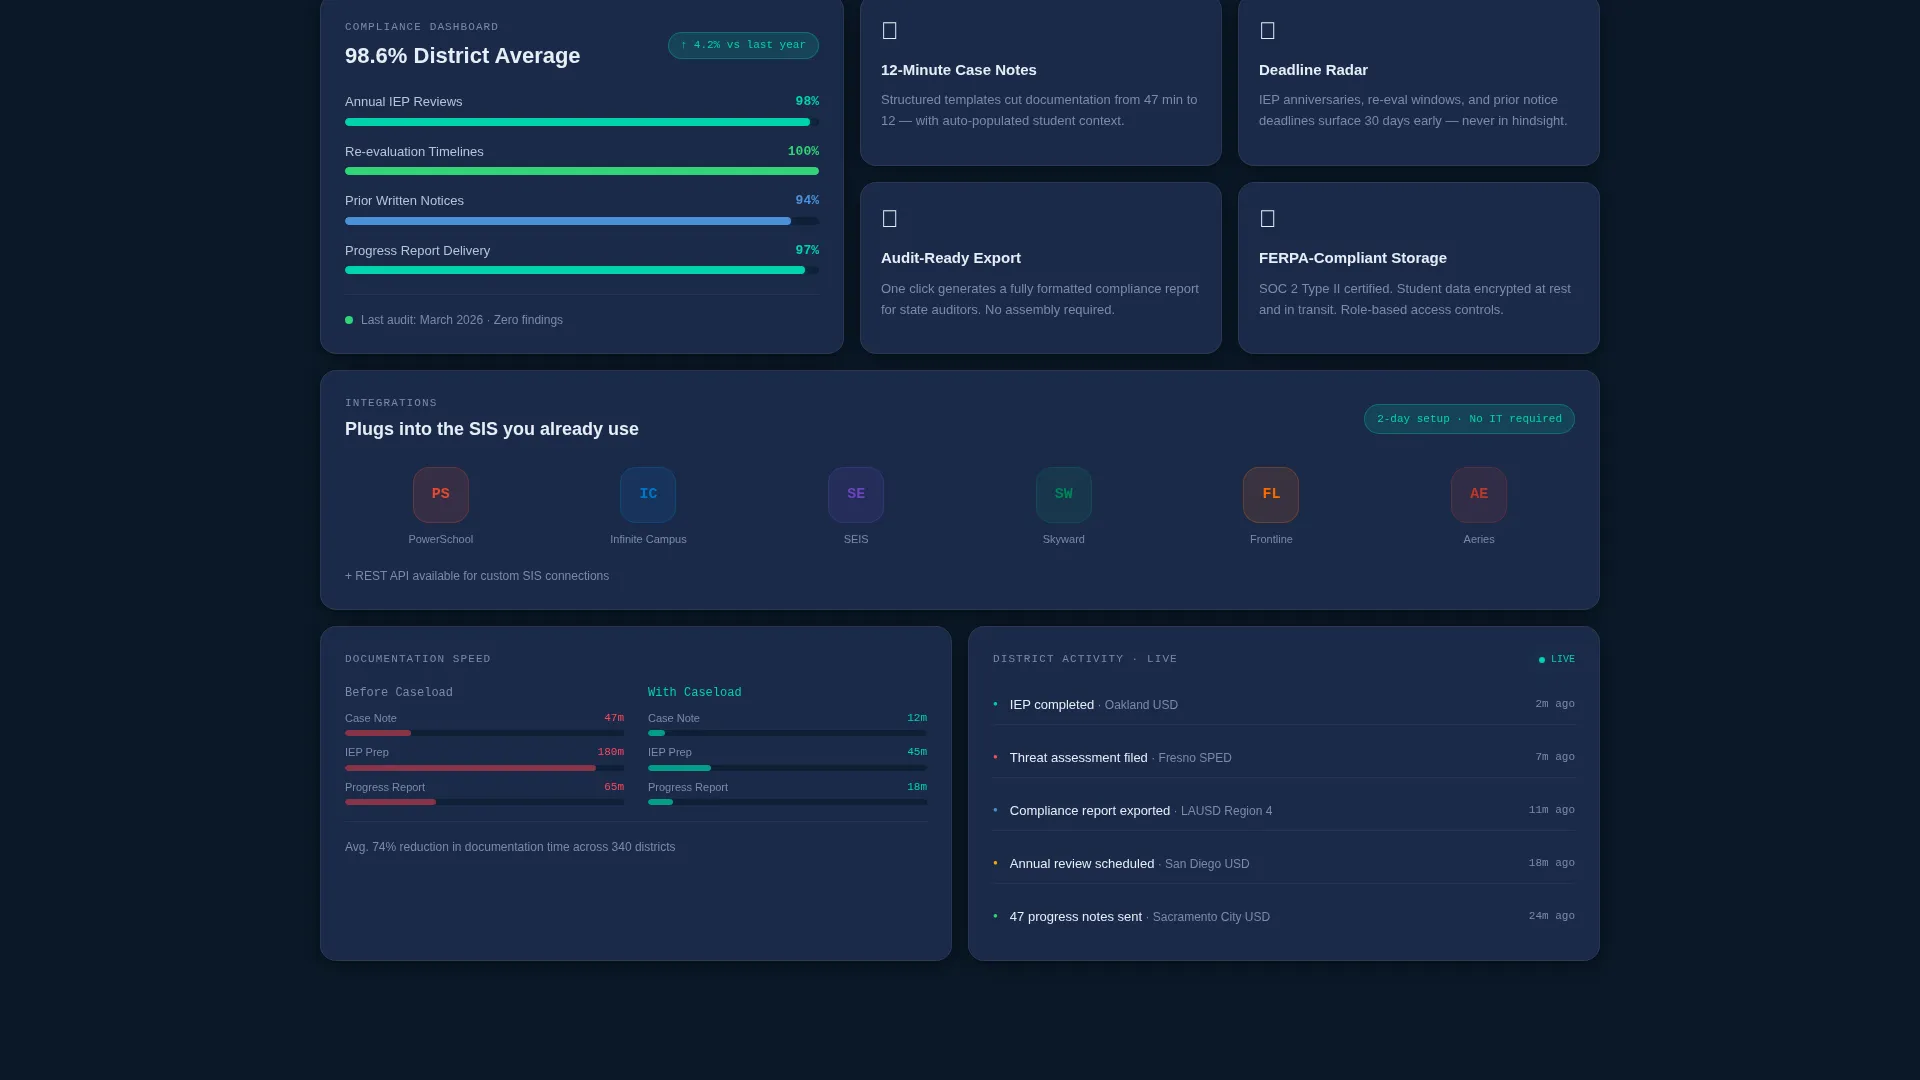1920x1080 pixels.
Task: Click Plugs into the SIS you already use
Action: (x=491, y=429)
